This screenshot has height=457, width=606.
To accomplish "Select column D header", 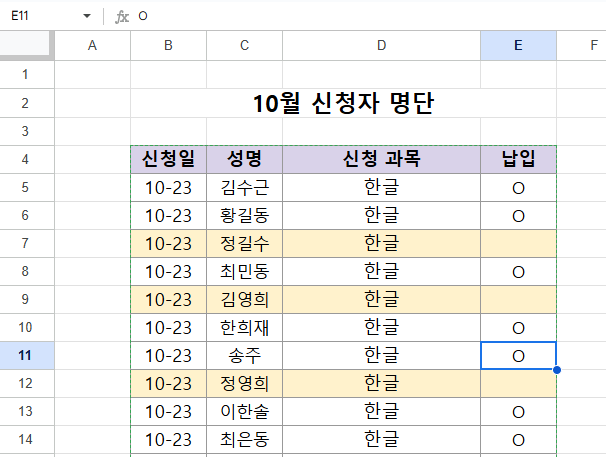I will coord(381,46).
